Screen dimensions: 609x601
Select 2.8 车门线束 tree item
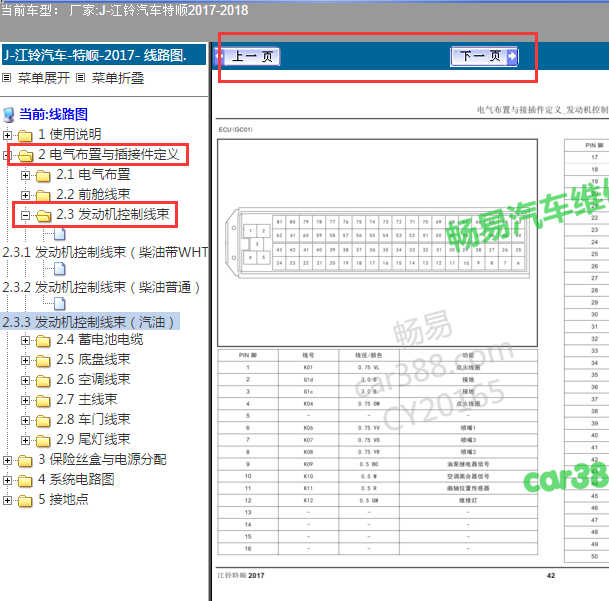(93, 419)
